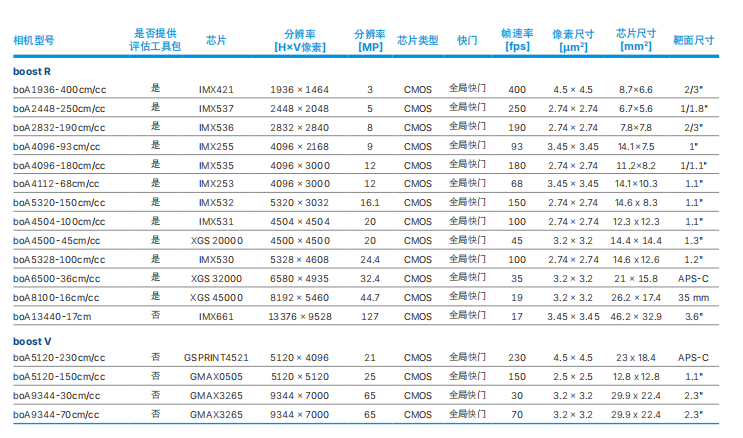The width and height of the screenshot is (743, 438).
Task: Open camera model boA13440-17cm
Action: tap(52, 316)
